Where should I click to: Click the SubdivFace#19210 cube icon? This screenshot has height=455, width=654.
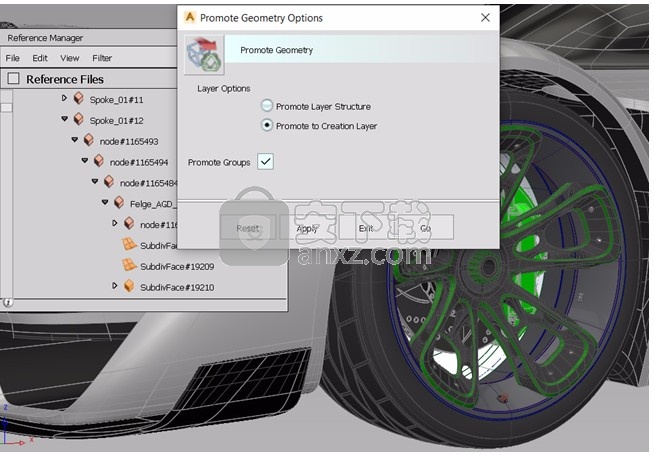pos(129,287)
